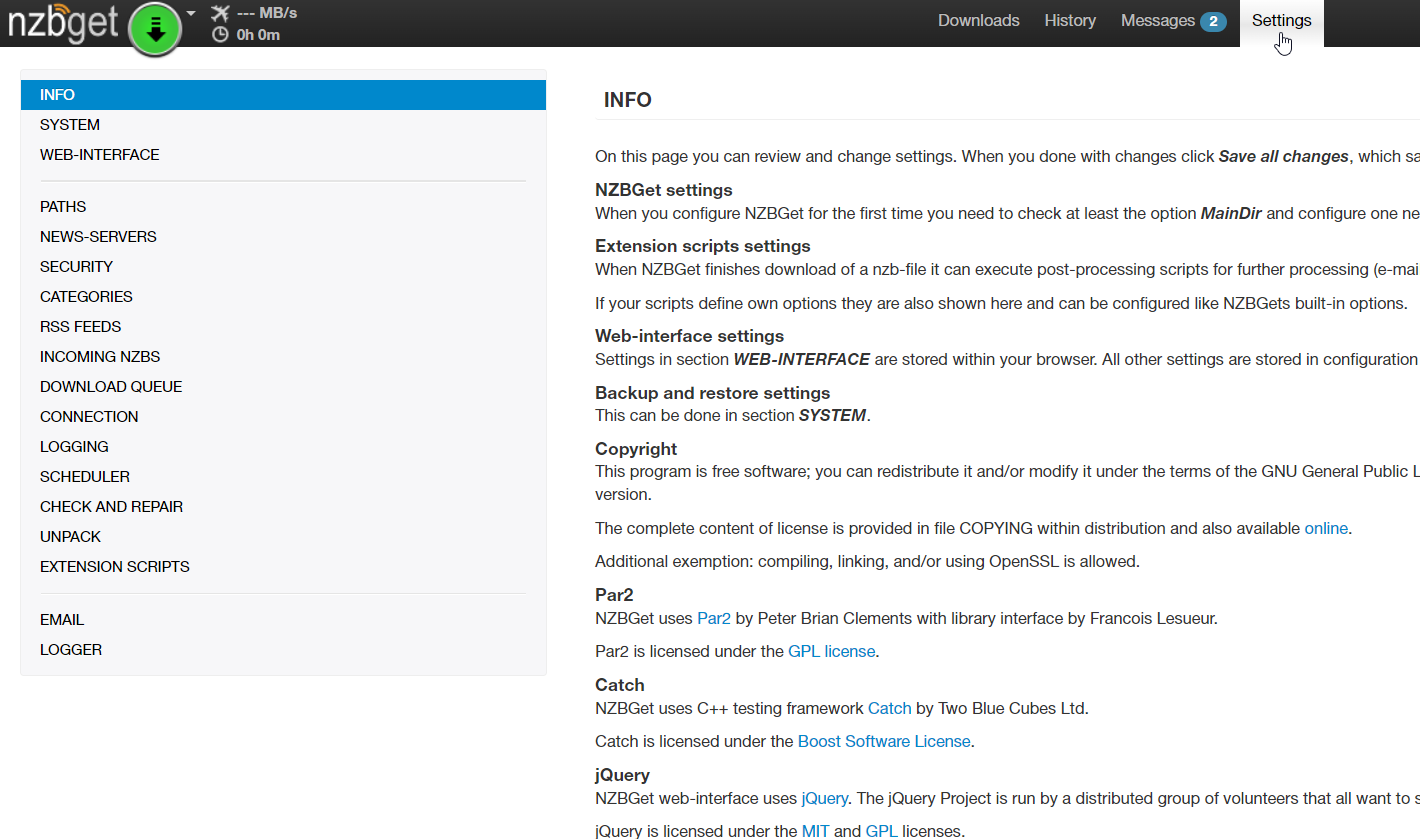Click the bold 'MainDir' option name
The width and height of the screenshot is (1420, 839).
coord(1232,213)
